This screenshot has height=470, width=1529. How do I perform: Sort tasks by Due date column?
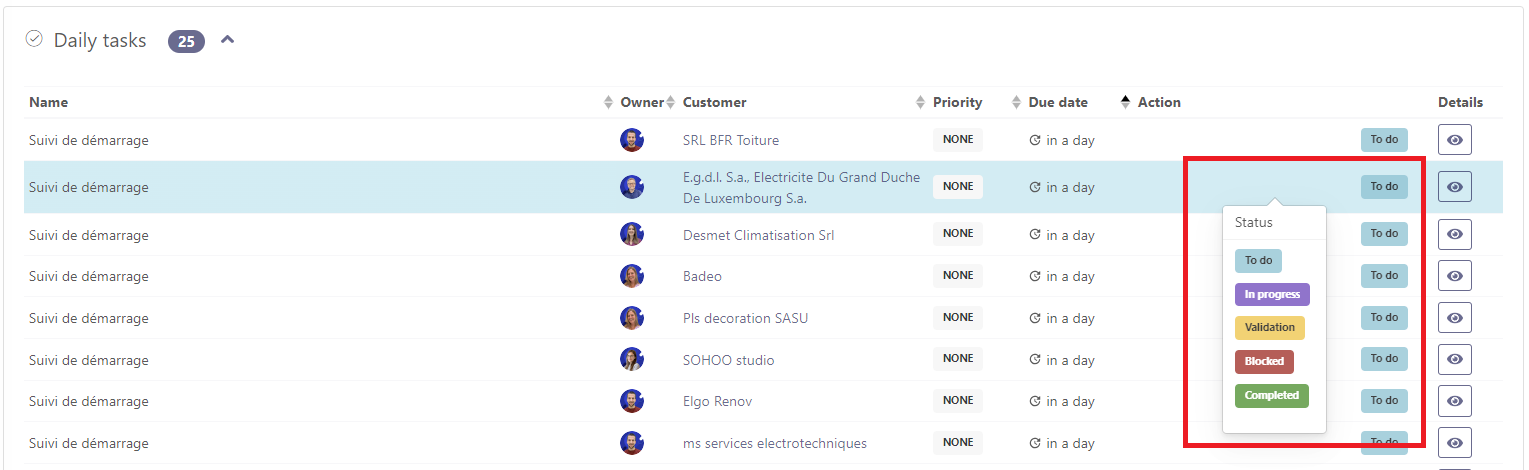coord(1057,102)
